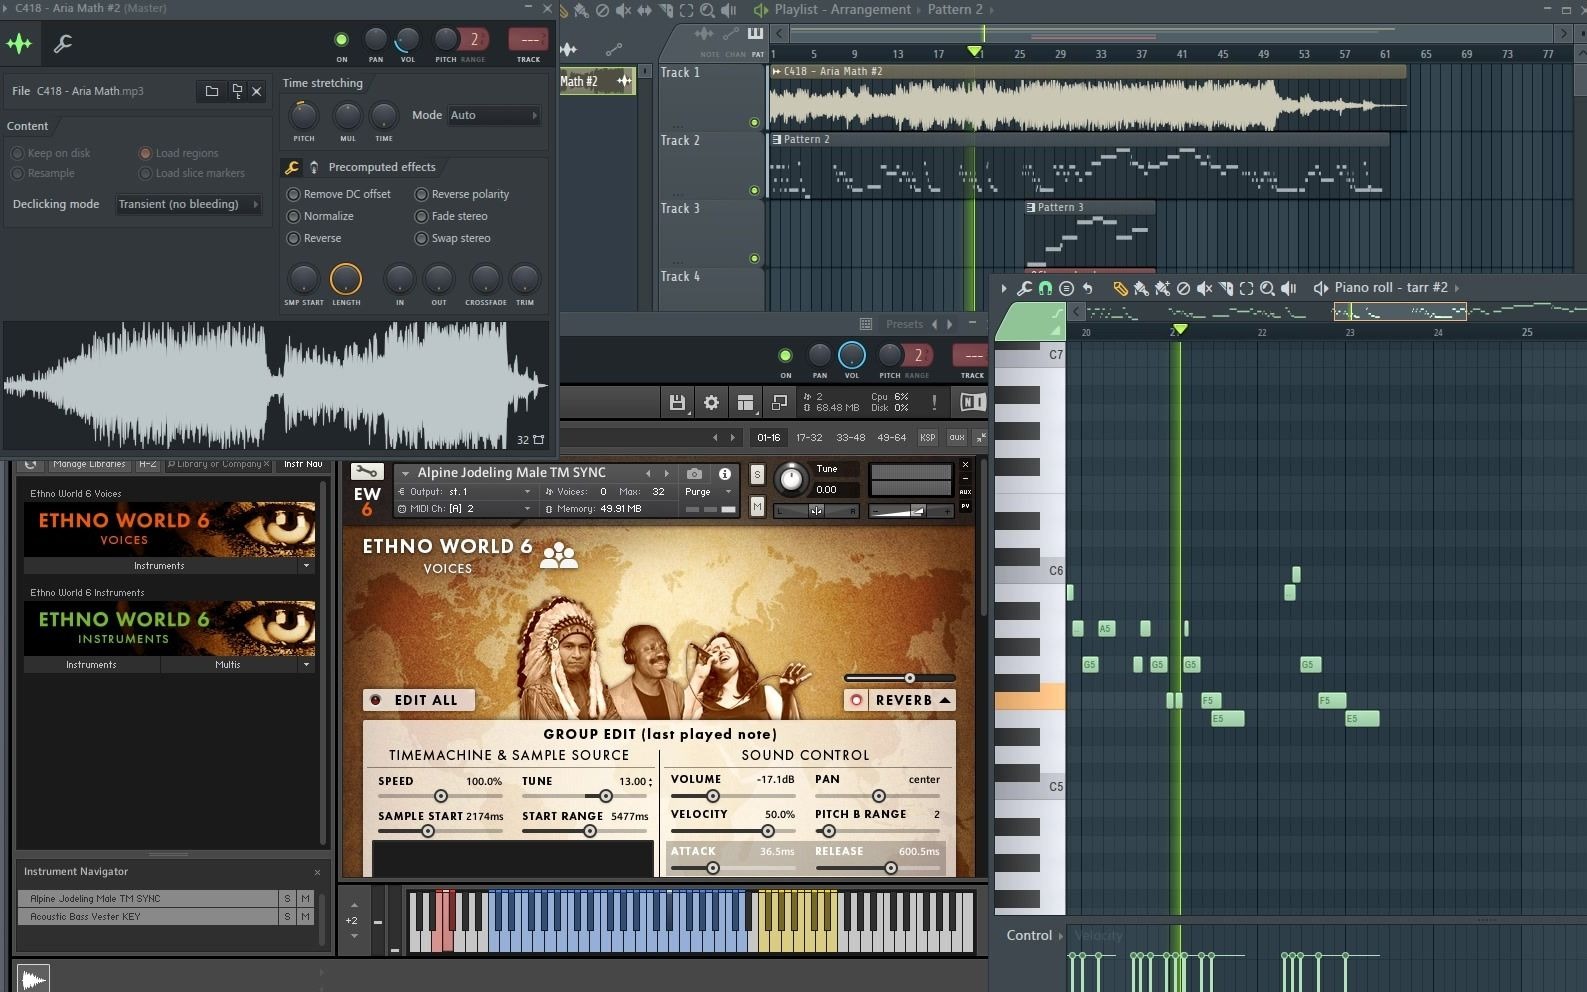The image size is (1587, 992).
Task: Click the TRACK button in the sampler window
Action: pos(528,40)
